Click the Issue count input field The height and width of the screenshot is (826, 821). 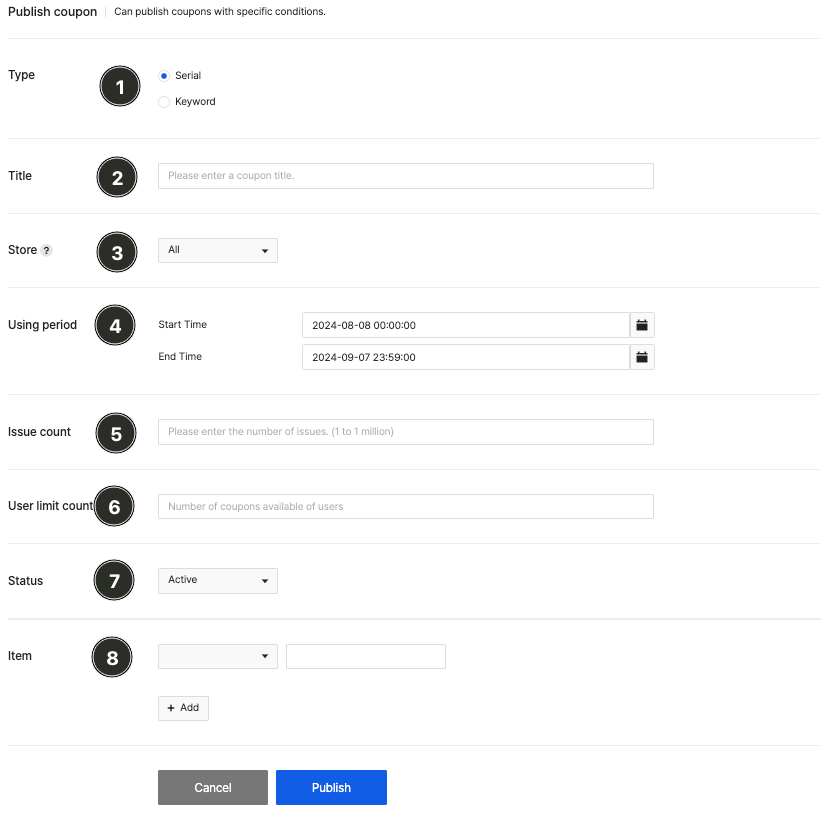point(405,432)
